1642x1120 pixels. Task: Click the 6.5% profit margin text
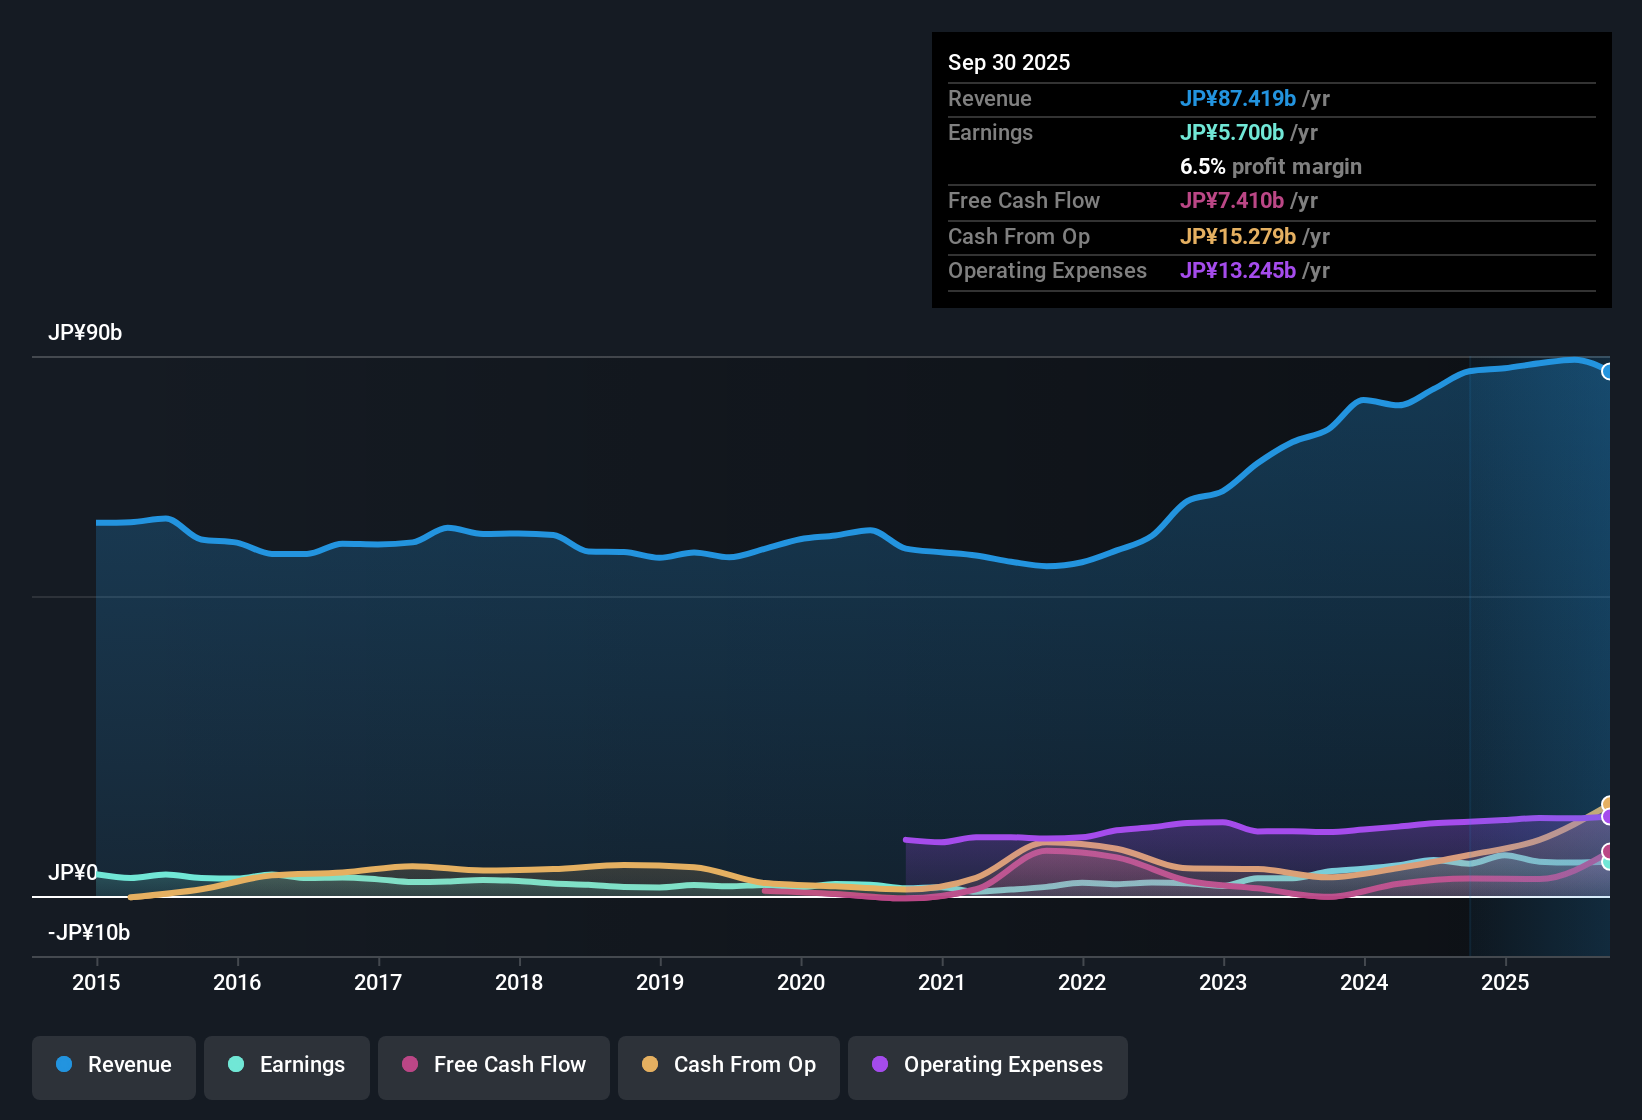pyautogui.click(x=1271, y=166)
